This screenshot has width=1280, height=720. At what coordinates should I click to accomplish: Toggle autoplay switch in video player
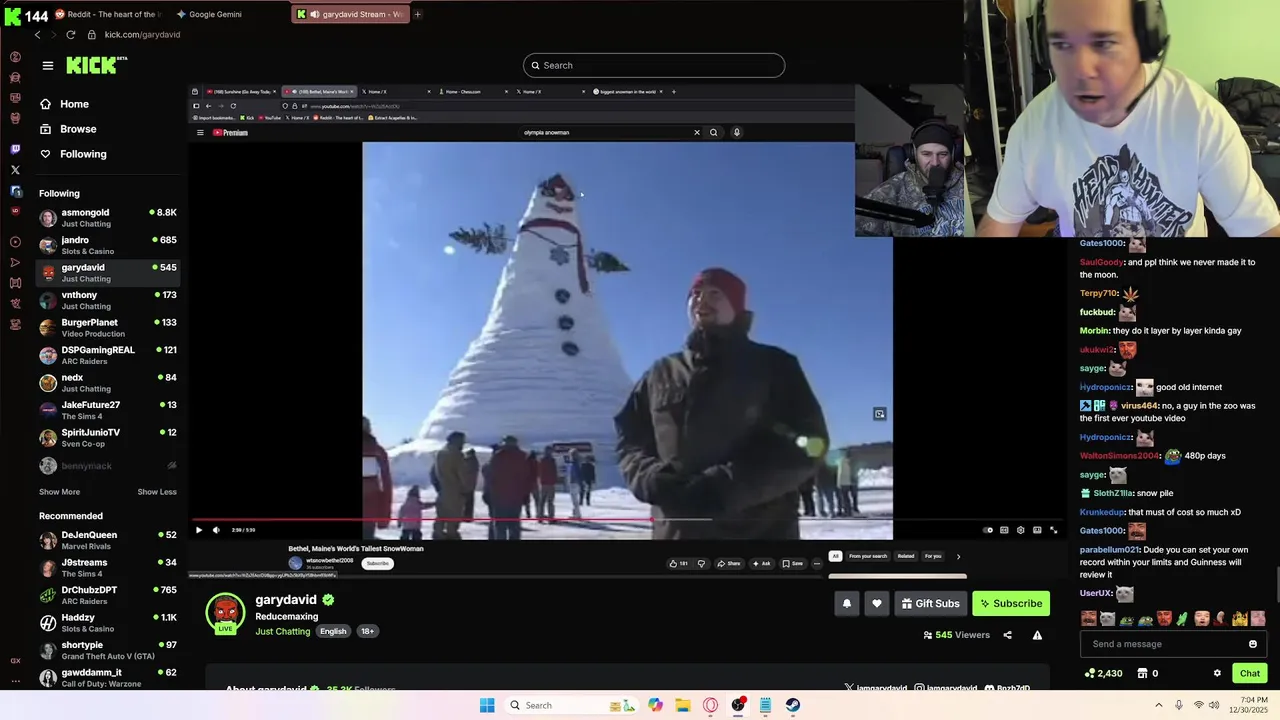pos(988,530)
